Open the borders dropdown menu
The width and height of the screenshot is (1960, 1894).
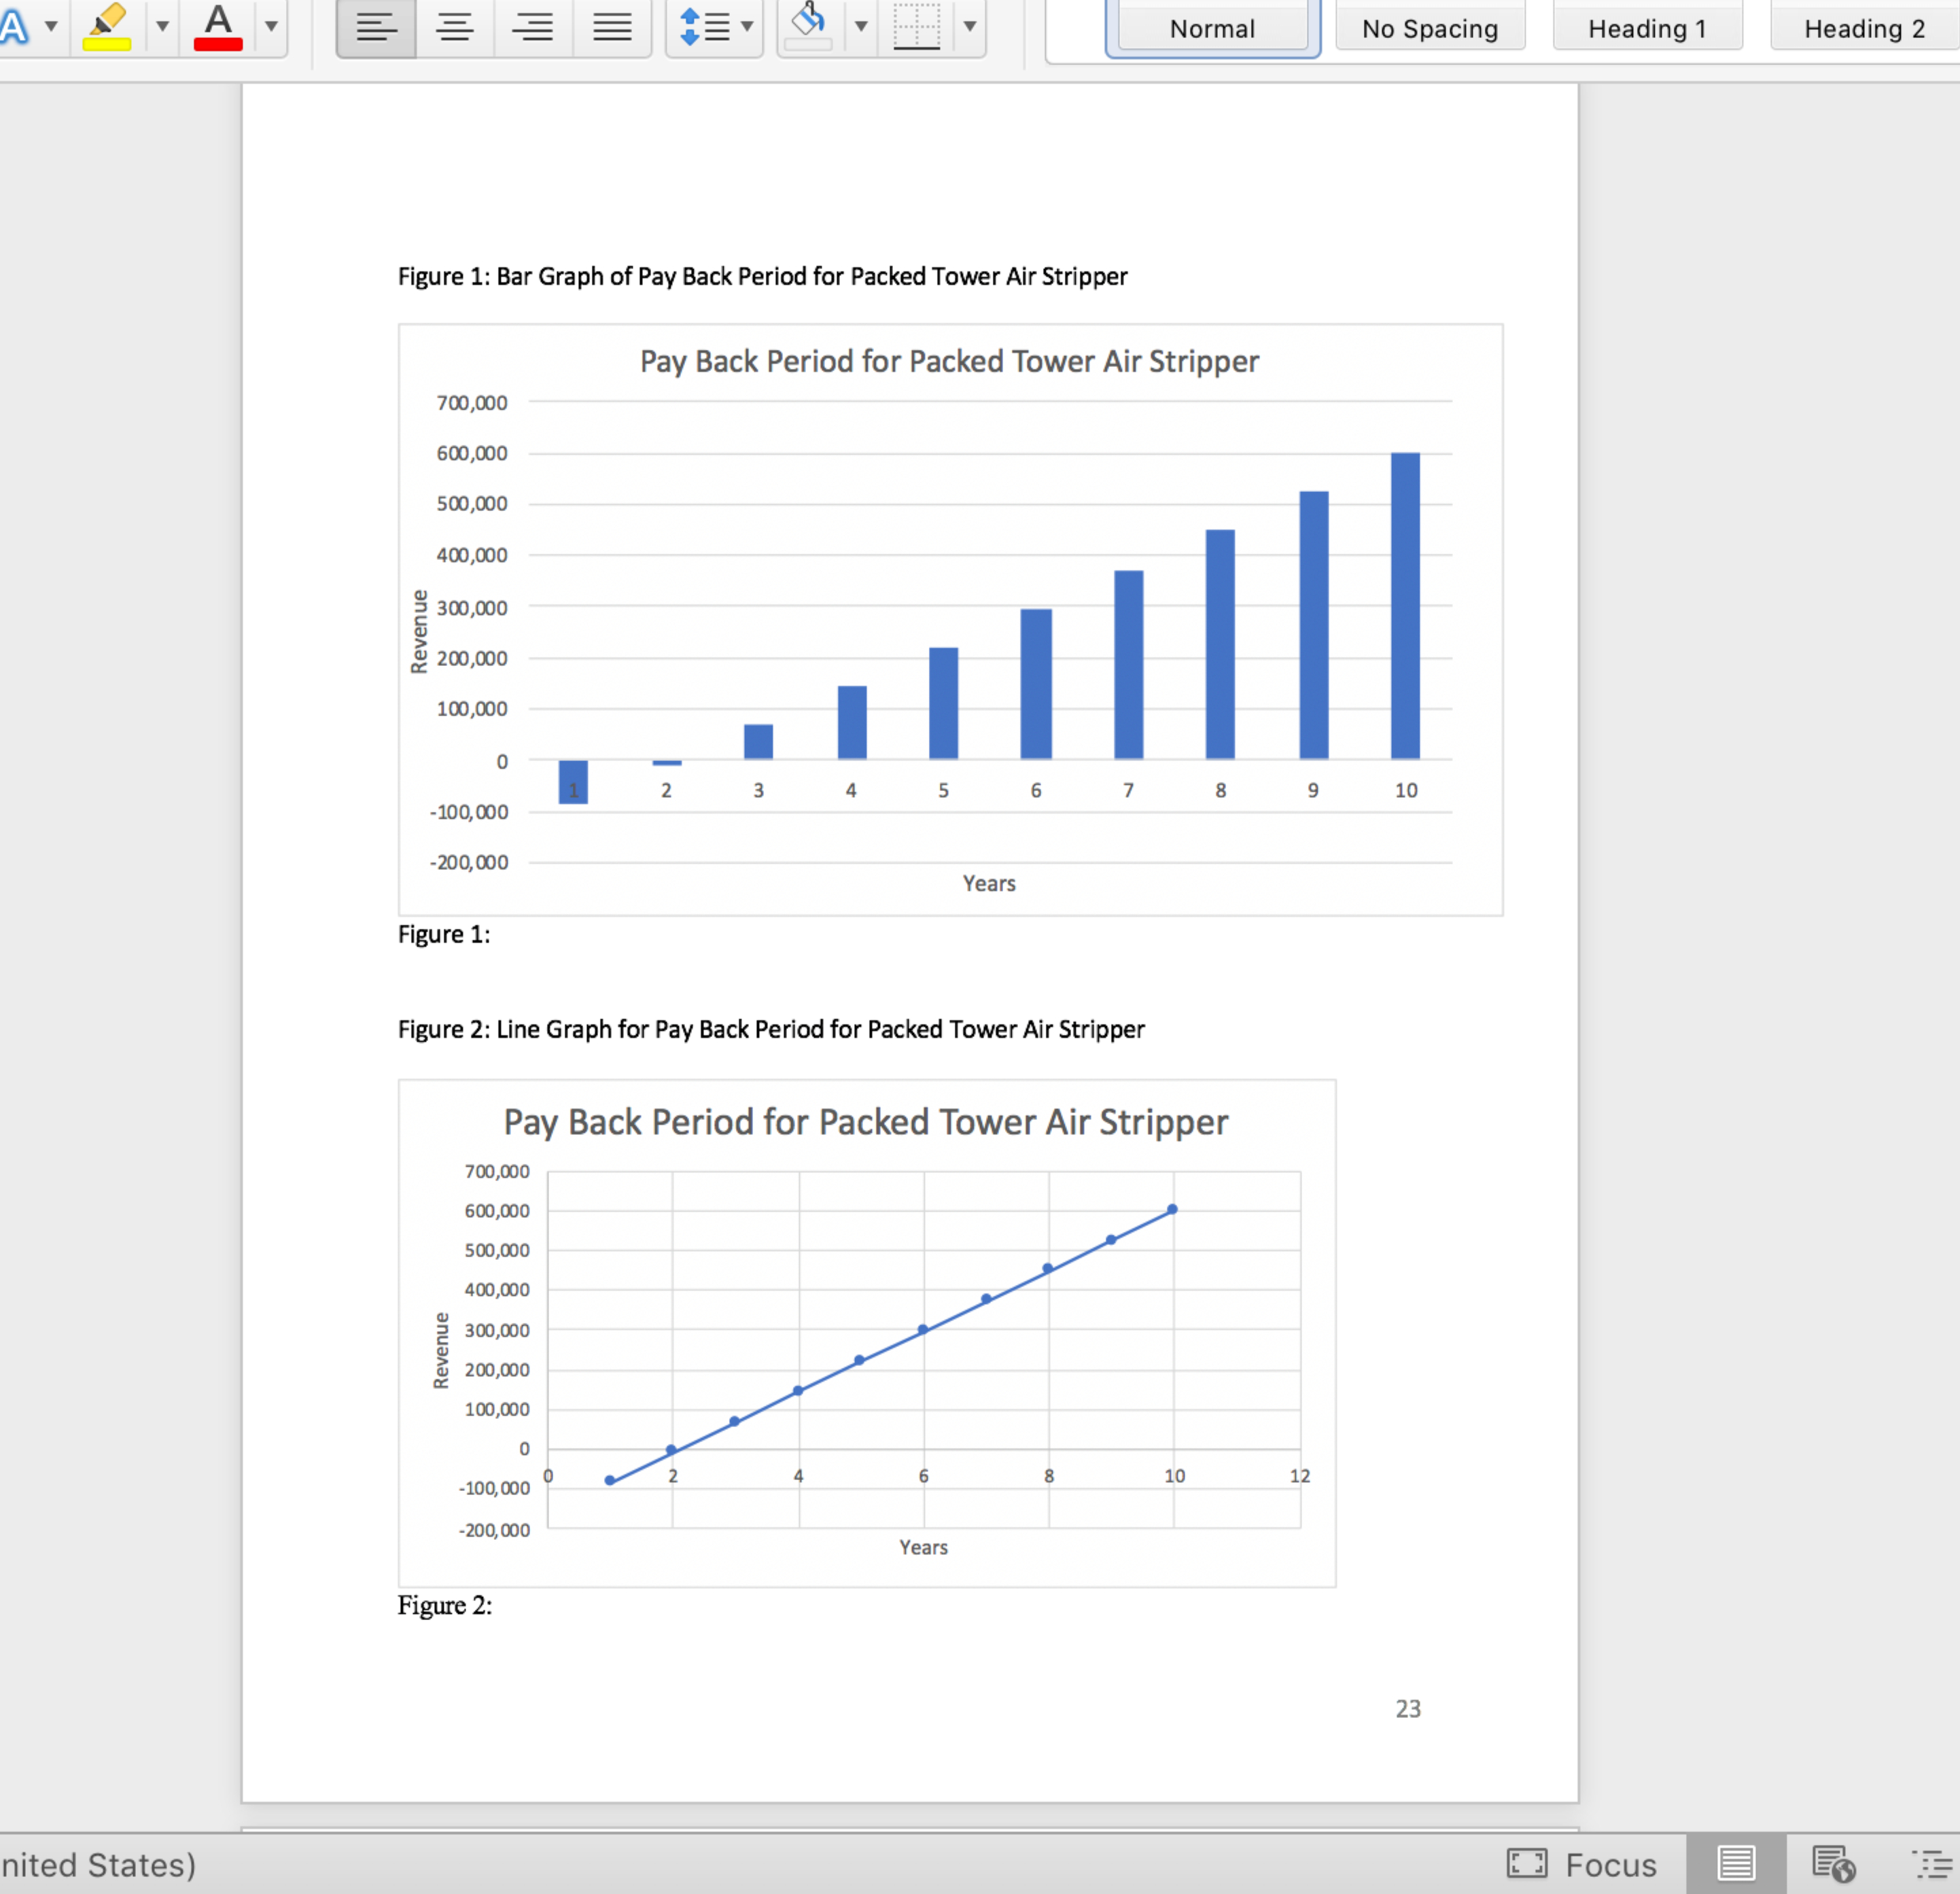[968, 27]
